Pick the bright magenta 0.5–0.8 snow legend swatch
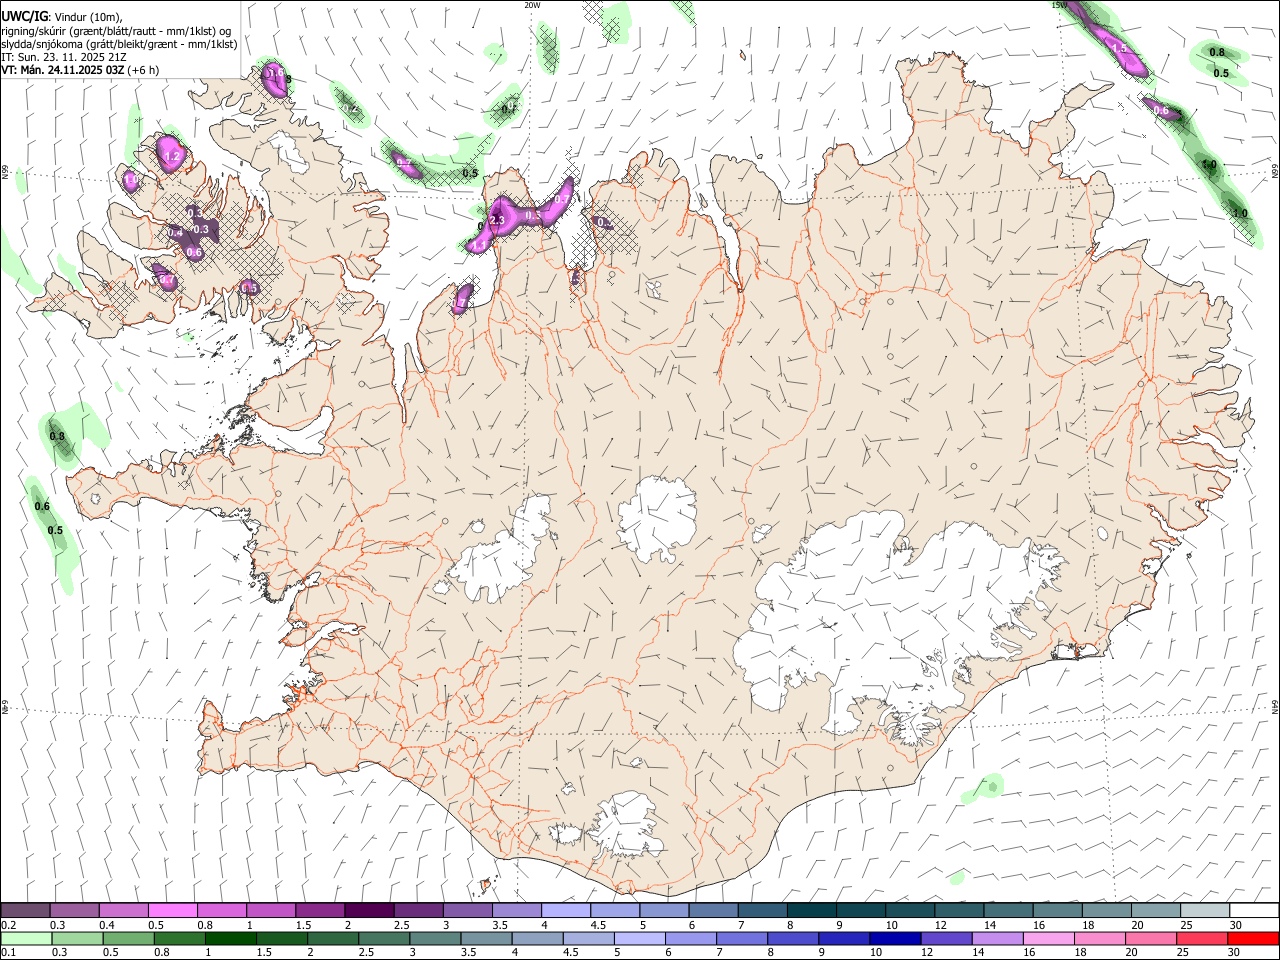Image resolution: width=1280 pixels, height=960 pixels. (x=172, y=910)
